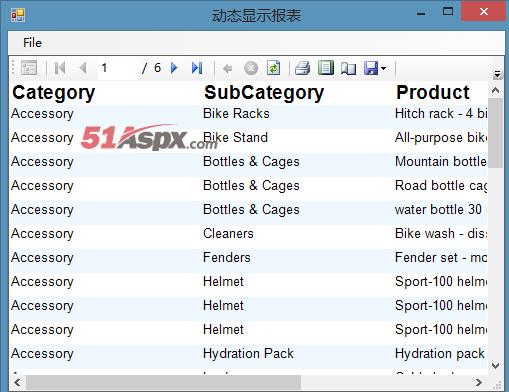The height and width of the screenshot is (392, 509).
Task: Select the Bike Stand cell
Action: (x=235, y=137)
